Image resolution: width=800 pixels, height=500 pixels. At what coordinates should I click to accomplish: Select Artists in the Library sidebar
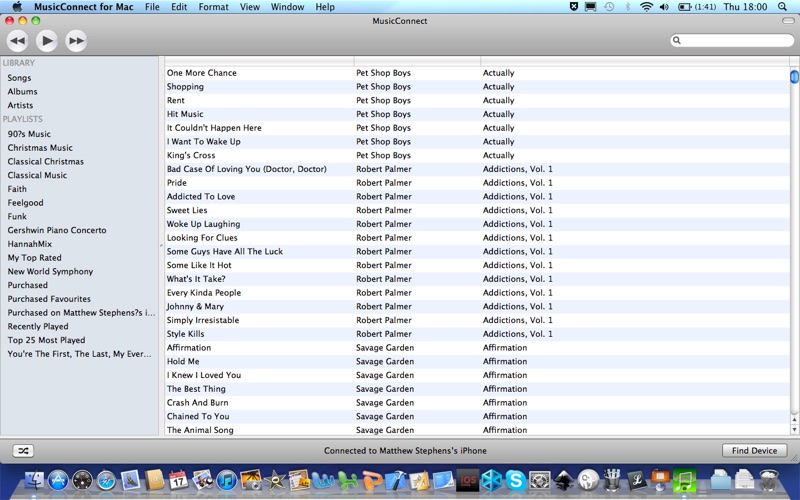20,105
